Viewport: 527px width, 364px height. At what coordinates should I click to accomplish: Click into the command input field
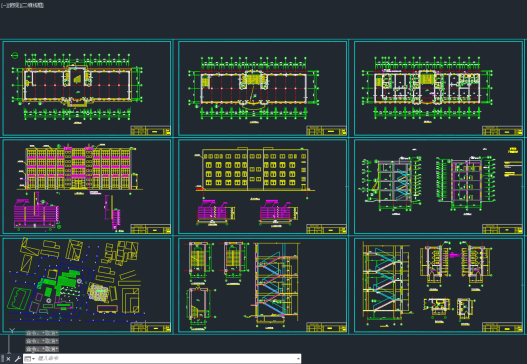[166, 359]
